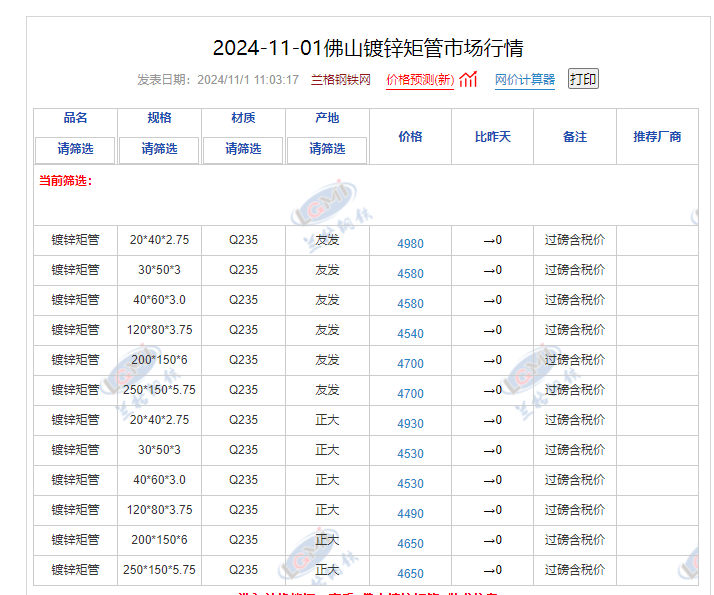Click the 备注 column header
The height and width of the screenshot is (595, 714).
pos(575,137)
